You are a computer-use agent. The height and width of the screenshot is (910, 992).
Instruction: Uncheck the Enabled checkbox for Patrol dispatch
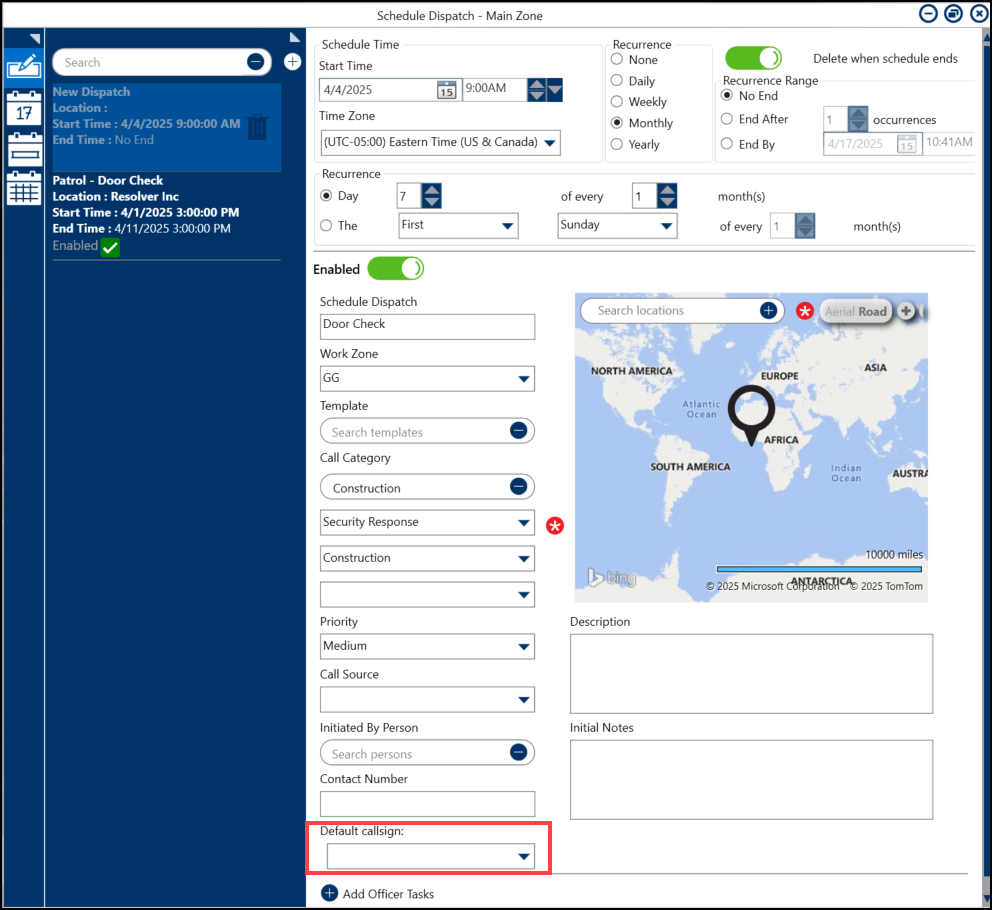pos(110,247)
